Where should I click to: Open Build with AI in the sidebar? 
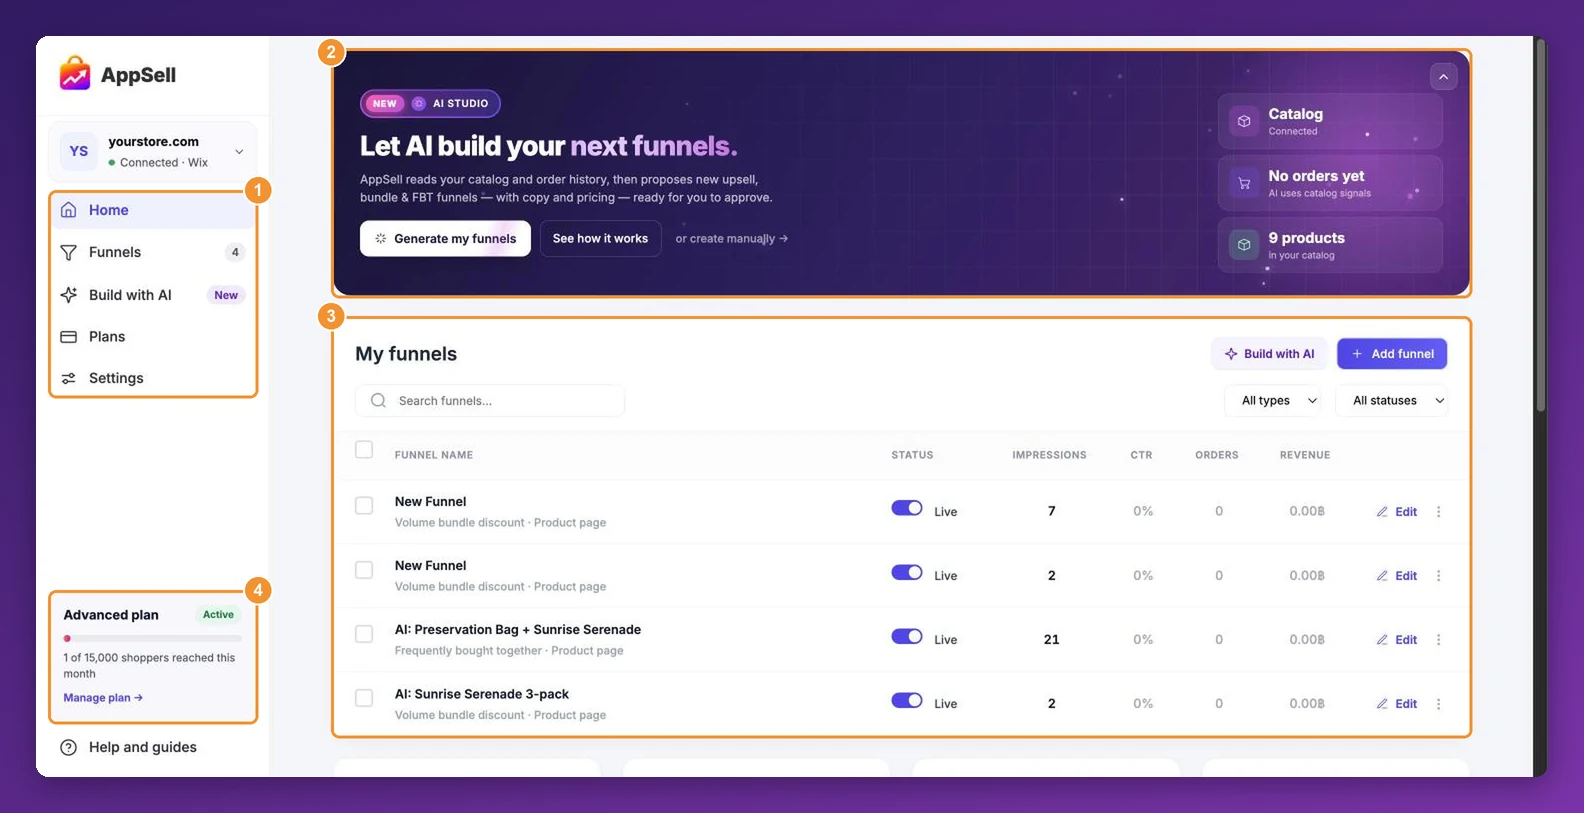pos(153,295)
